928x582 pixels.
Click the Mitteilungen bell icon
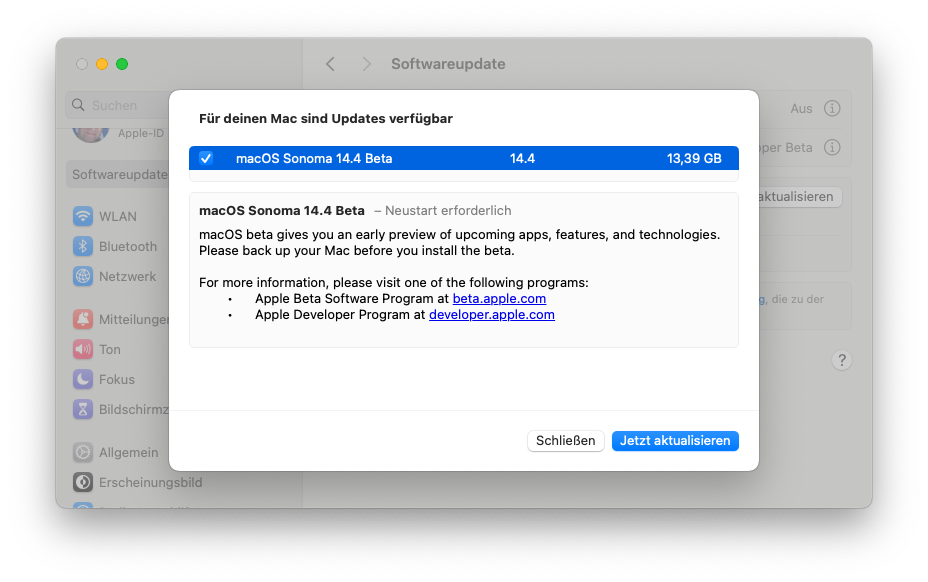pyautogui.click(x=83, y=320)
